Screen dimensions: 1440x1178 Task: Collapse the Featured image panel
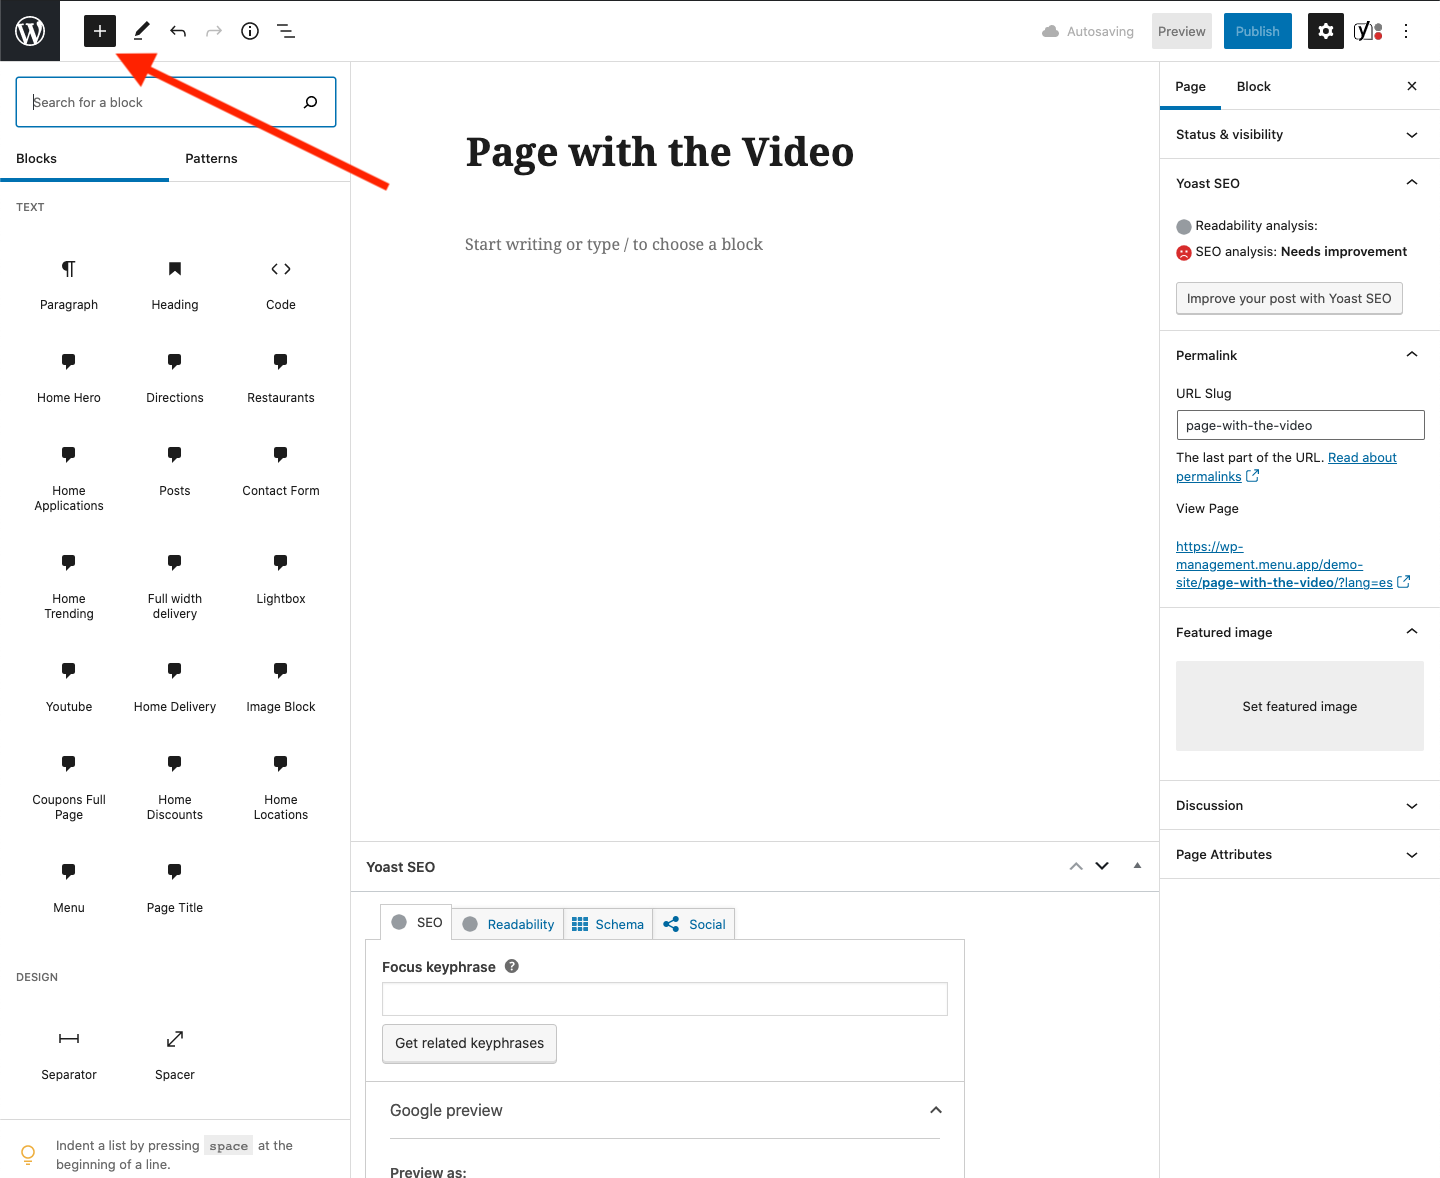coord(1300,632)
